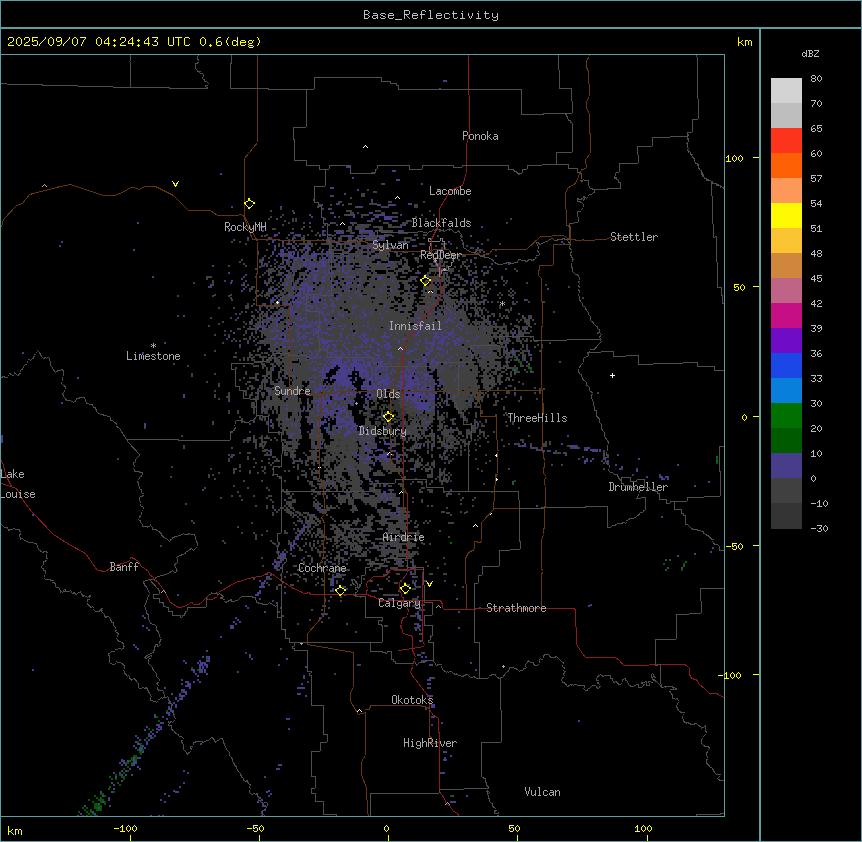Click the Ponoka city label

pos(480,136)
